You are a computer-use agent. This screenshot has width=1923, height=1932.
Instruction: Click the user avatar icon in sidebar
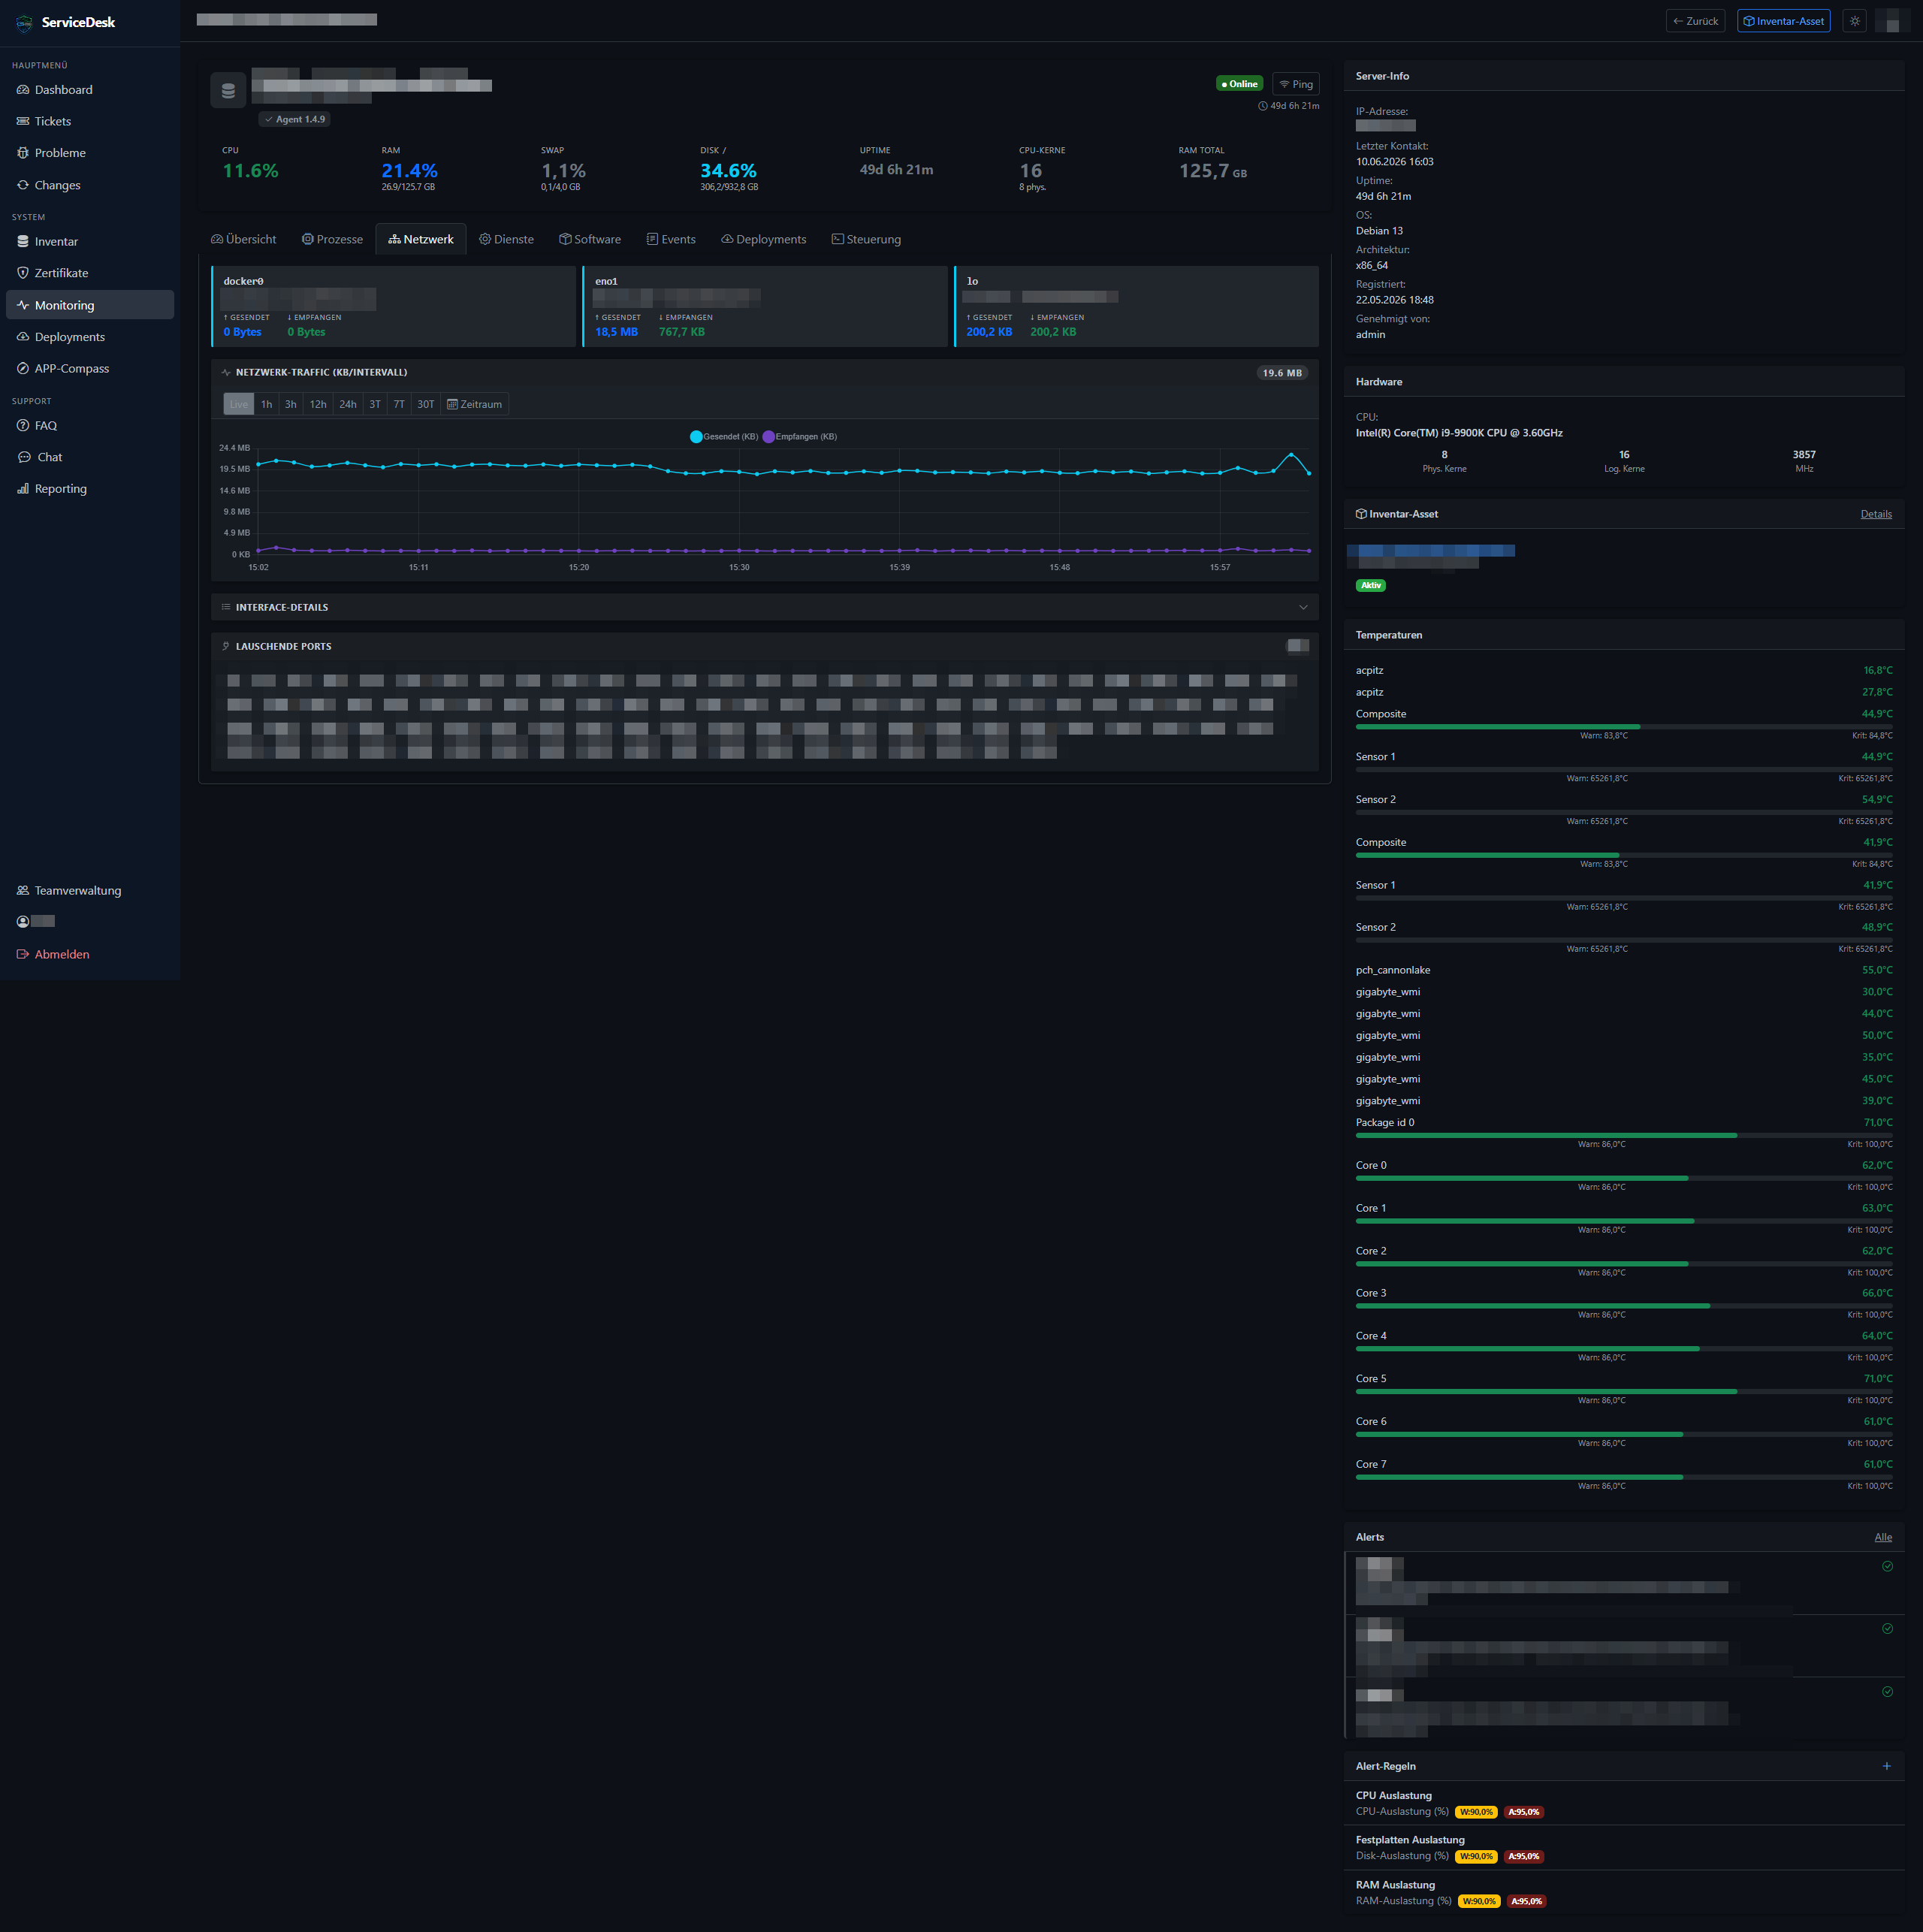coord(23,922)
